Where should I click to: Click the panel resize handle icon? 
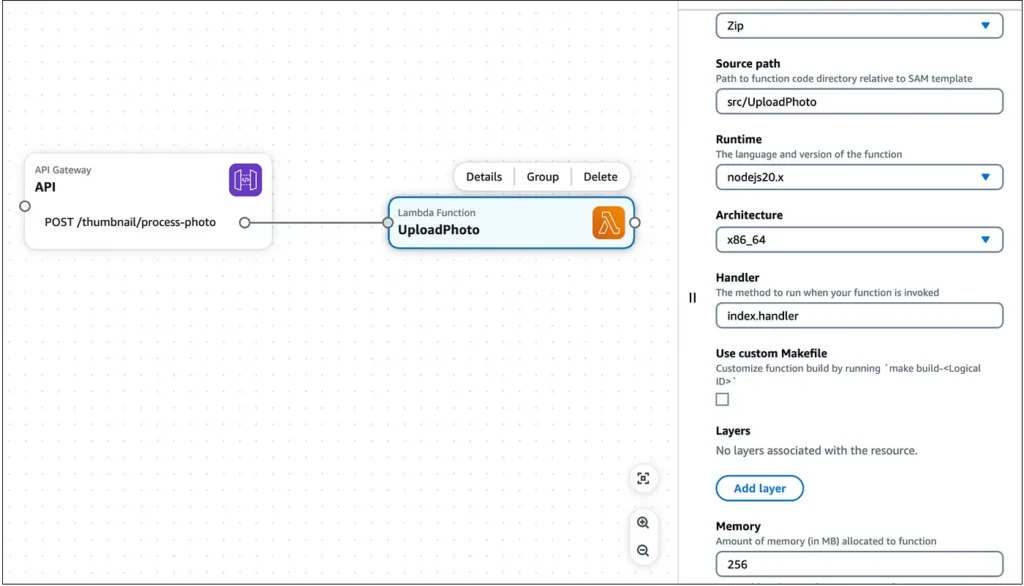click(x=692, y=298)
